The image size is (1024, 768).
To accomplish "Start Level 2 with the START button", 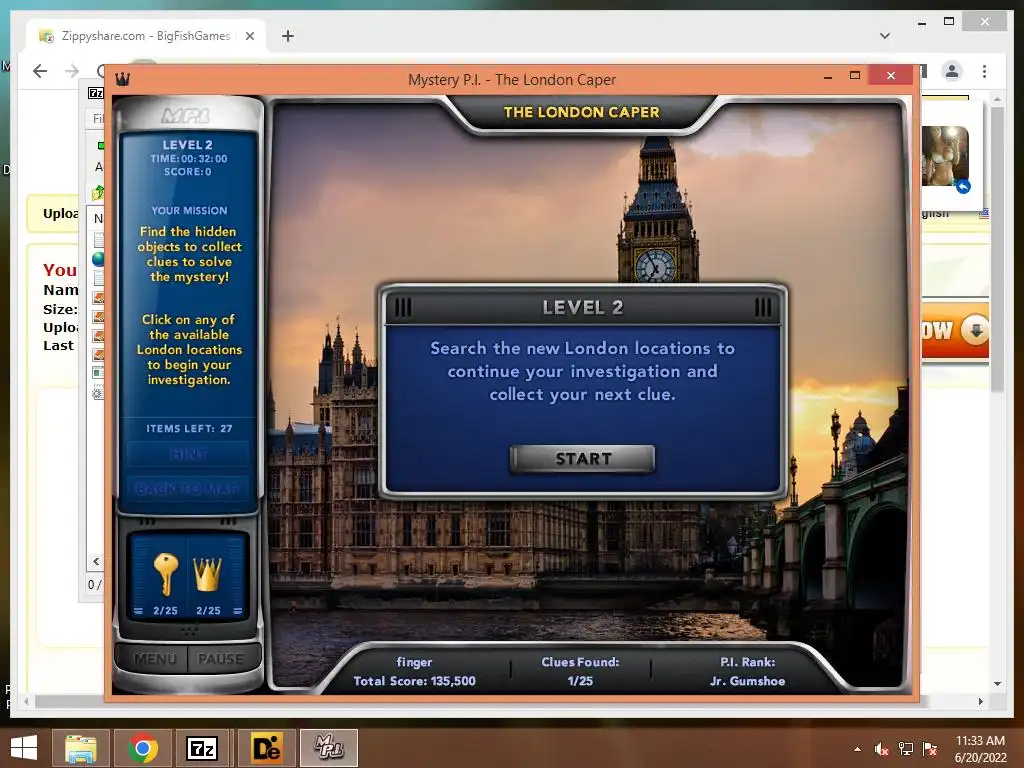I will click(x=582, y=458).
